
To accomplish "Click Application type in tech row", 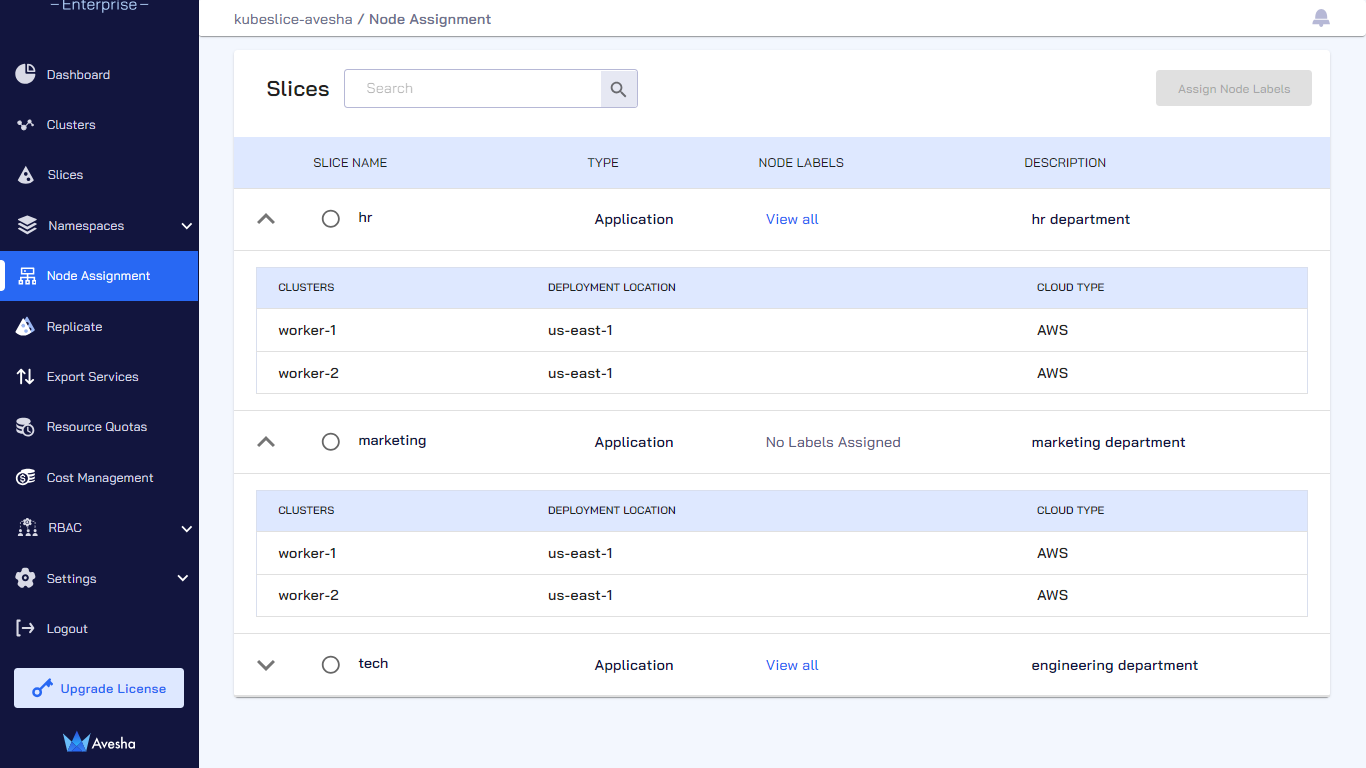I will pyautogui.click(x=634, y=665).
